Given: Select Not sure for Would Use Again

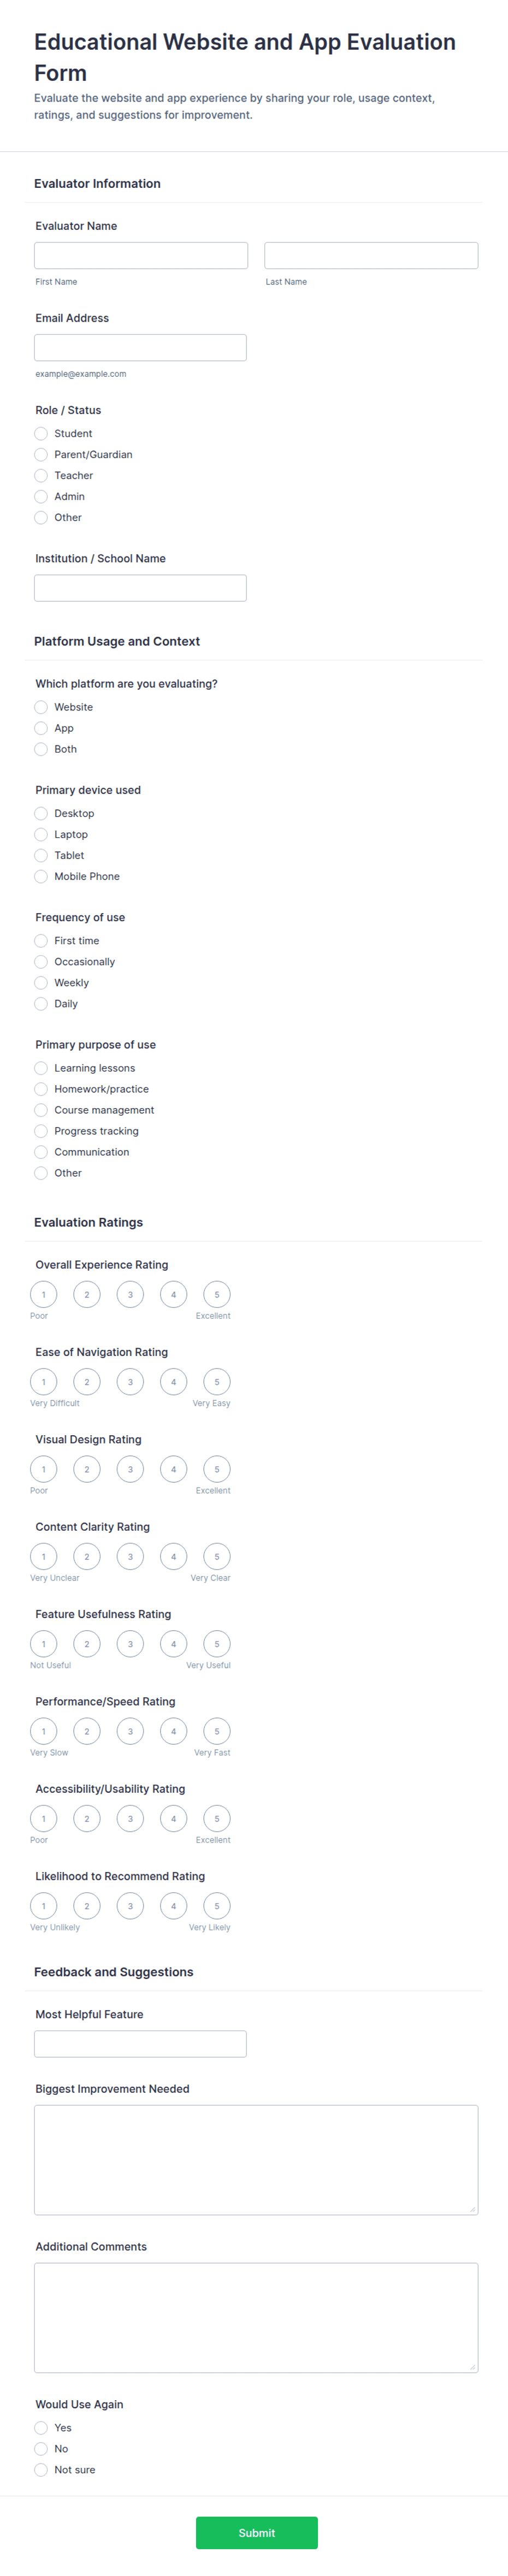Looking at the screenshot, I should click(x=41, y=2470).
